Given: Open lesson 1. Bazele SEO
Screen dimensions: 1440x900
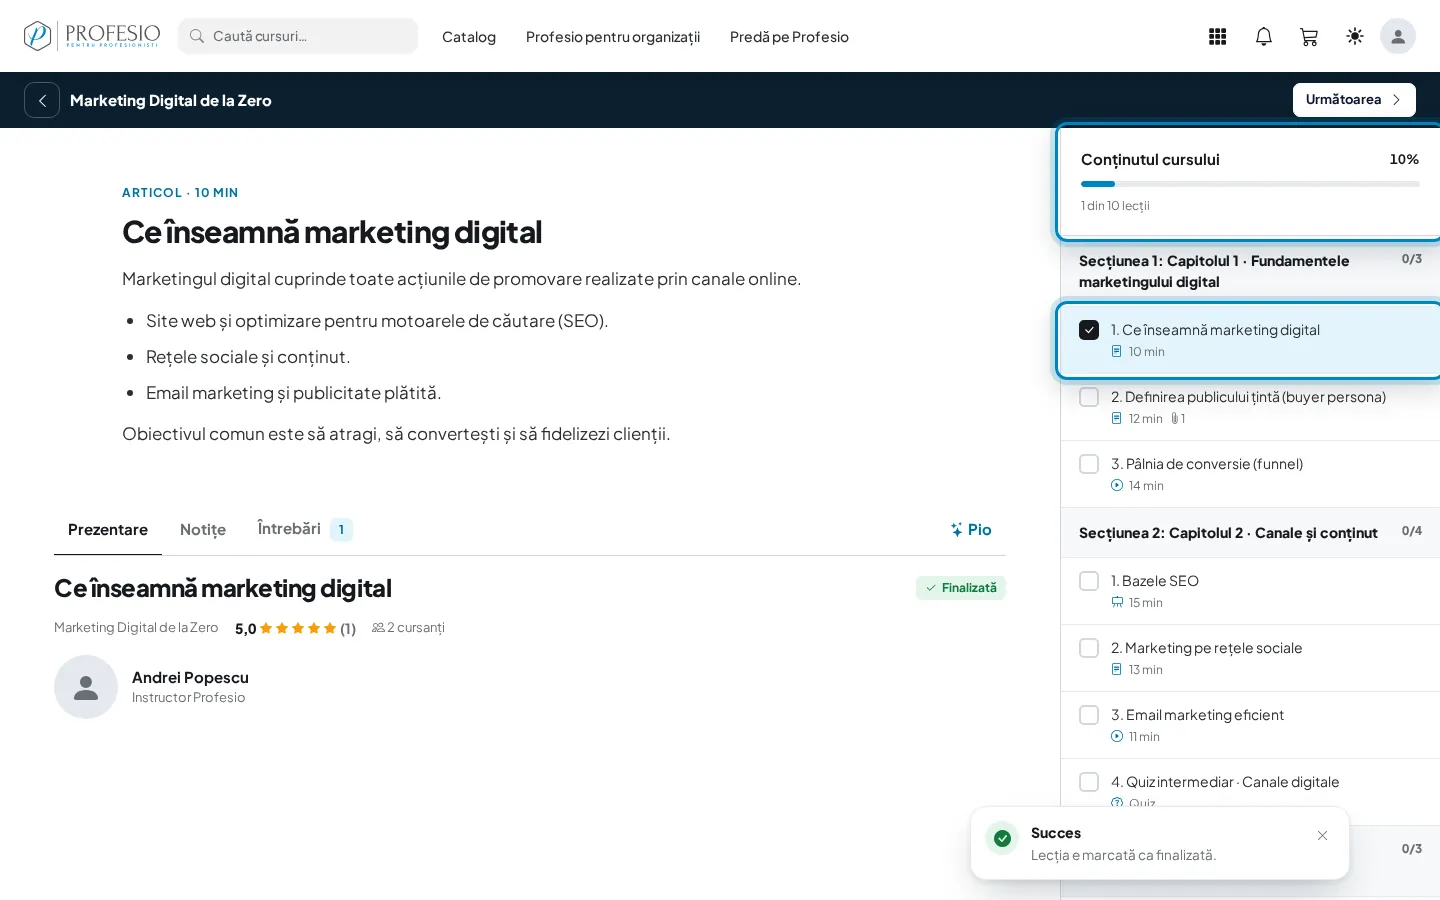Looking at the screenshot, I should coord(1250,591).
